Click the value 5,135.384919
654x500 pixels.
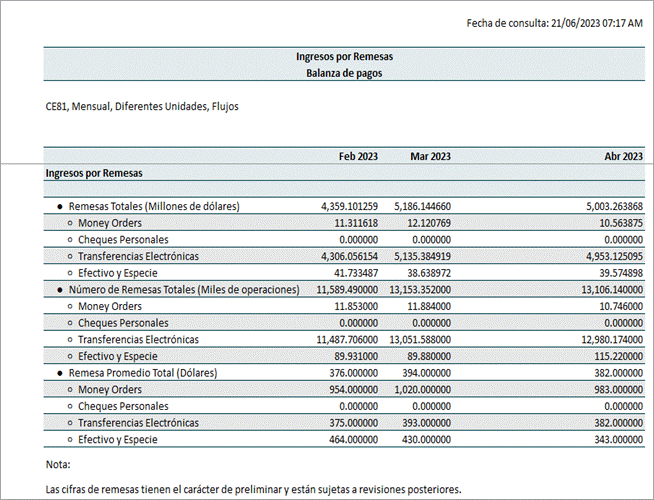point(423,256)
